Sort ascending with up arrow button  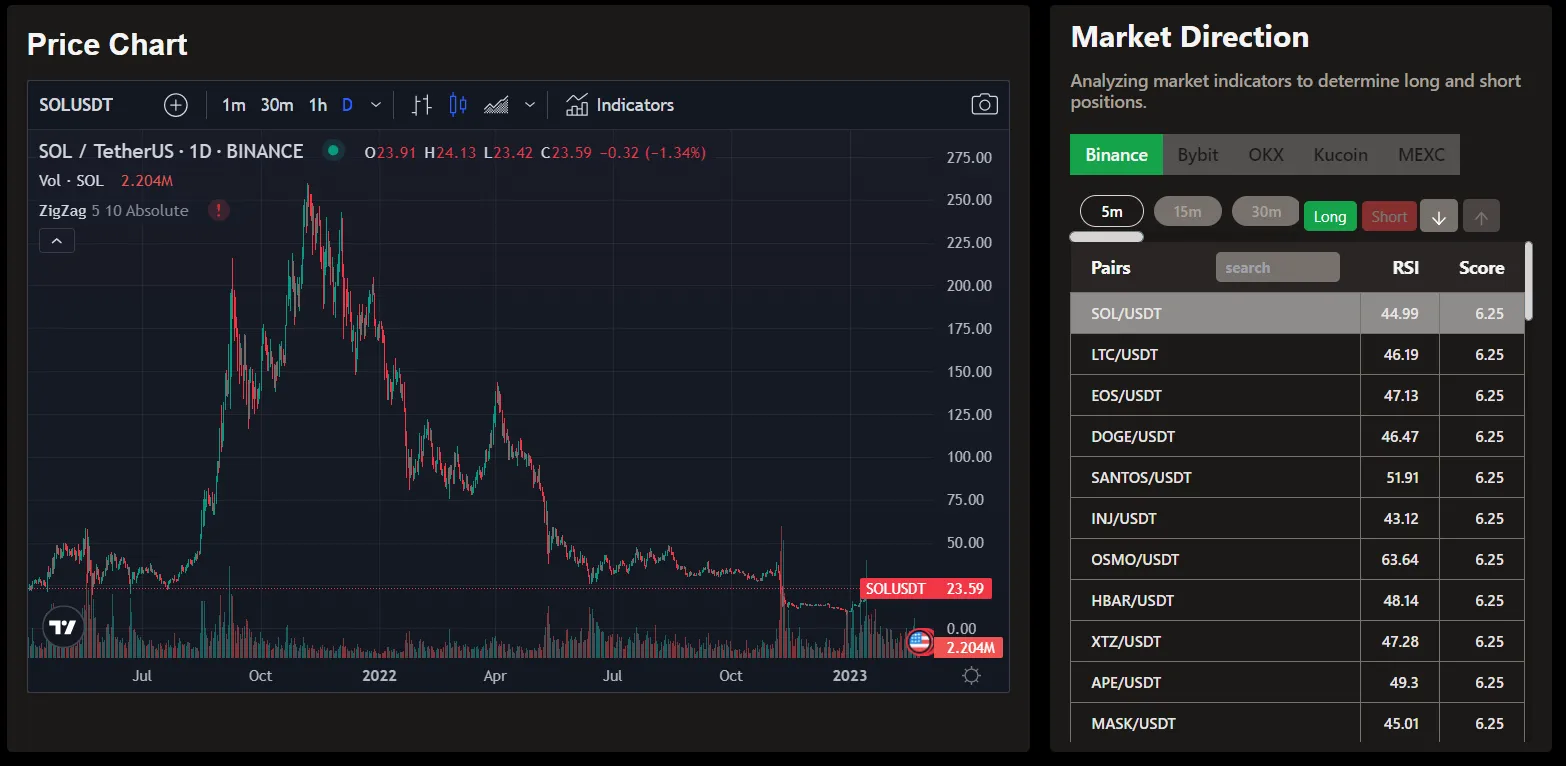pos(1481,217)
